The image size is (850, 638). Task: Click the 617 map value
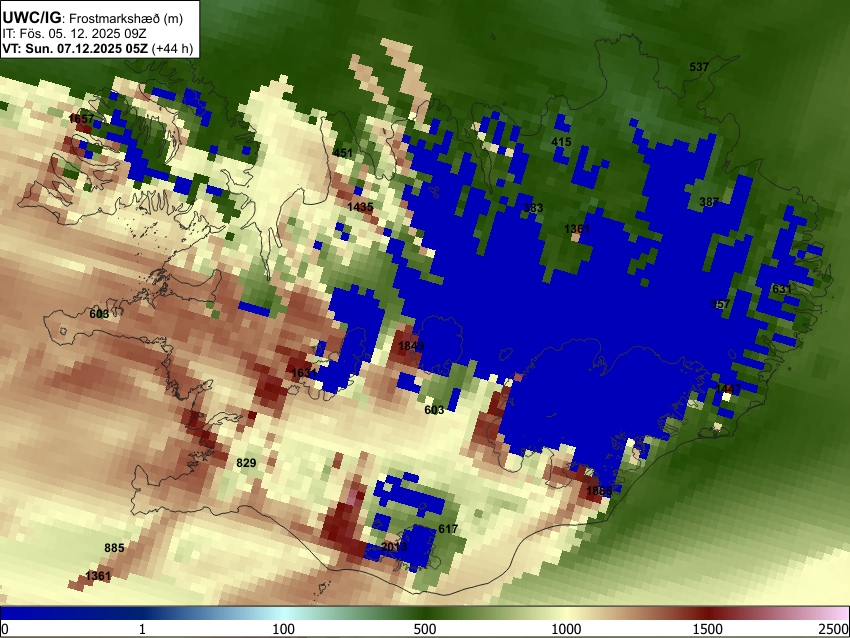448,529
